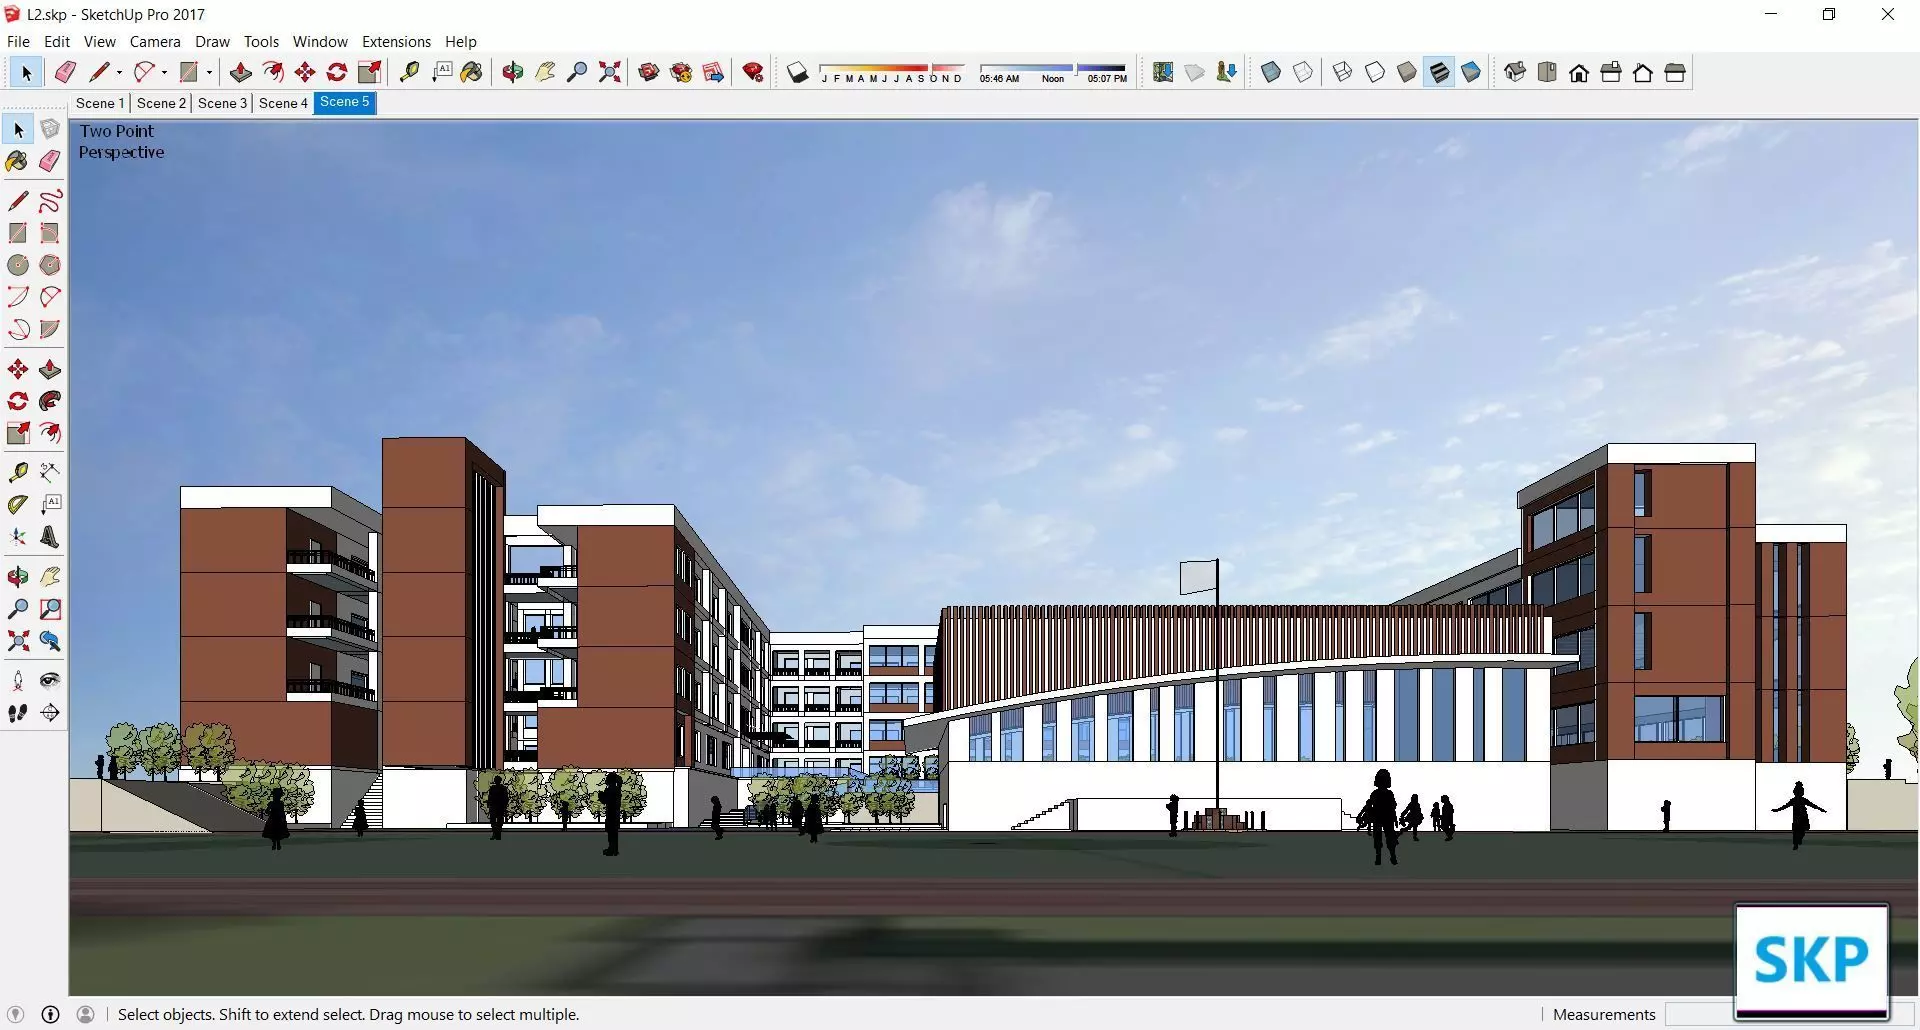Screen dimensions: 1920x1030
Task: Click the sign-in person status icon
Action: 86,1014
